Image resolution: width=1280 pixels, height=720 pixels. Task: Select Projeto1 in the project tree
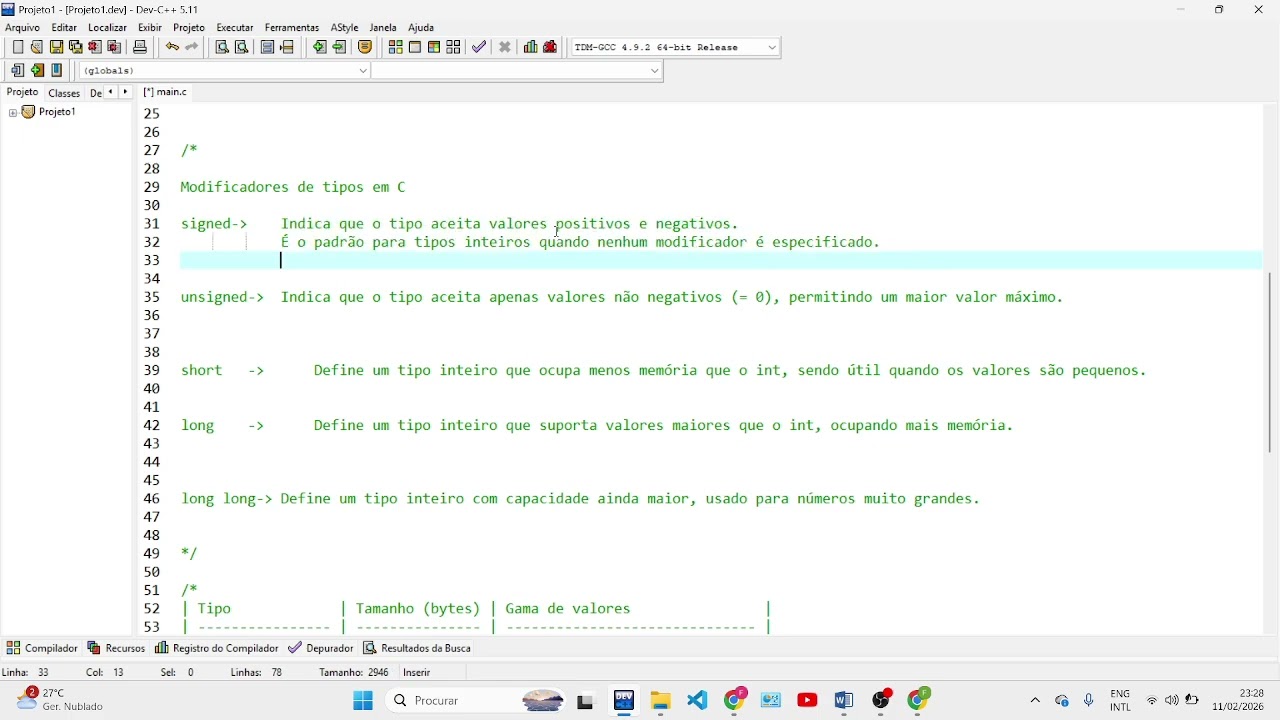pos(57,112)
